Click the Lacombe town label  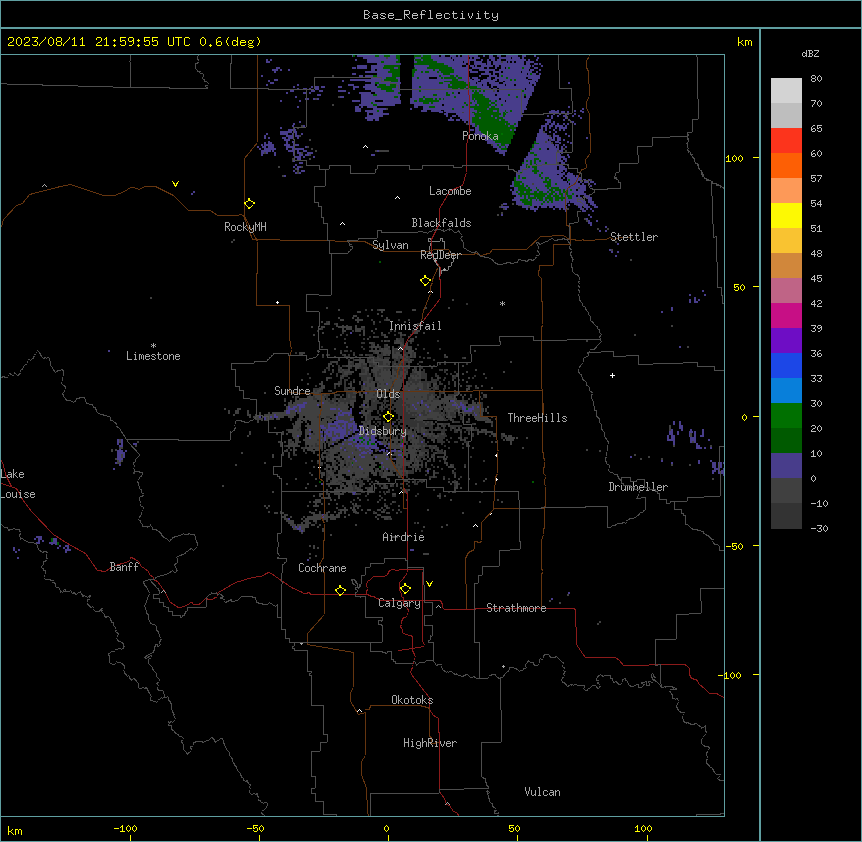(x=450, y=191)
